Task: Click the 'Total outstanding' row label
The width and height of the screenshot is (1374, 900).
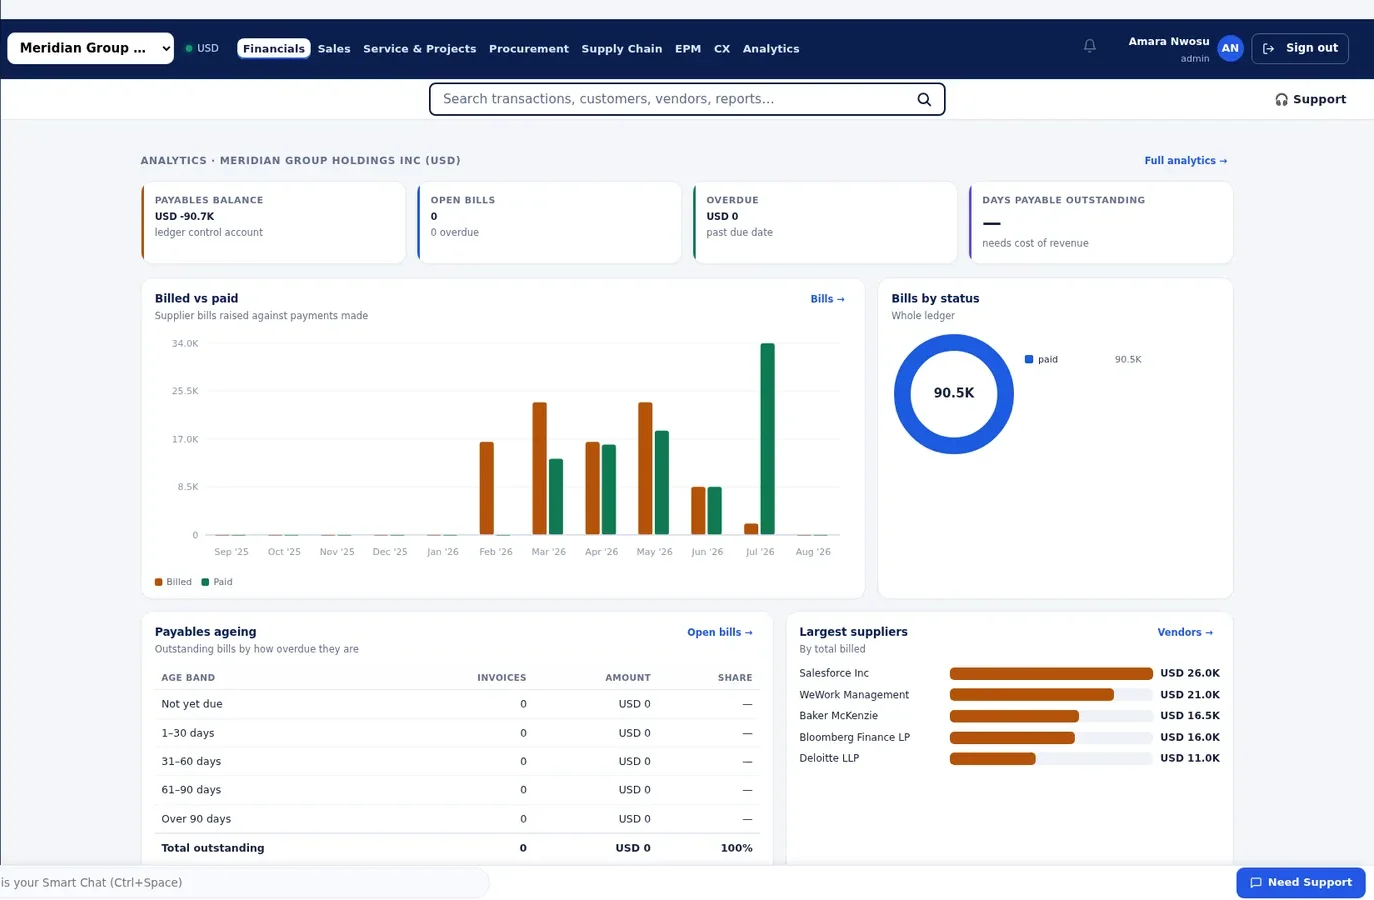Action: (213, 848)
